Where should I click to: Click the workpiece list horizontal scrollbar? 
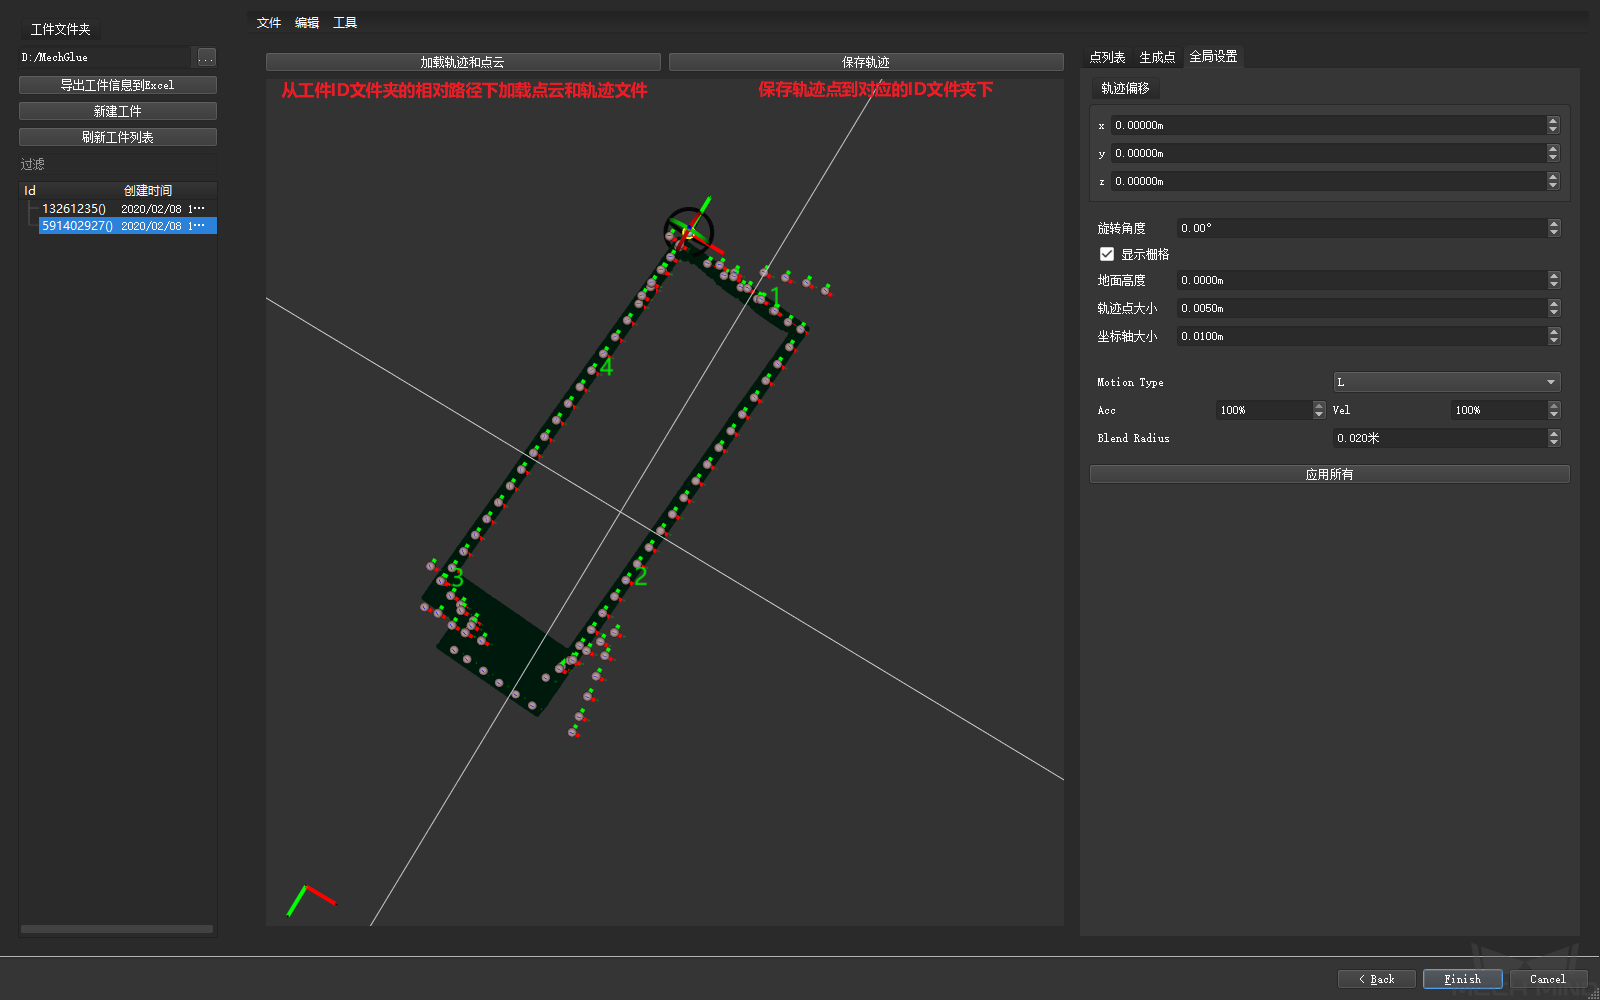pos(117,929)
